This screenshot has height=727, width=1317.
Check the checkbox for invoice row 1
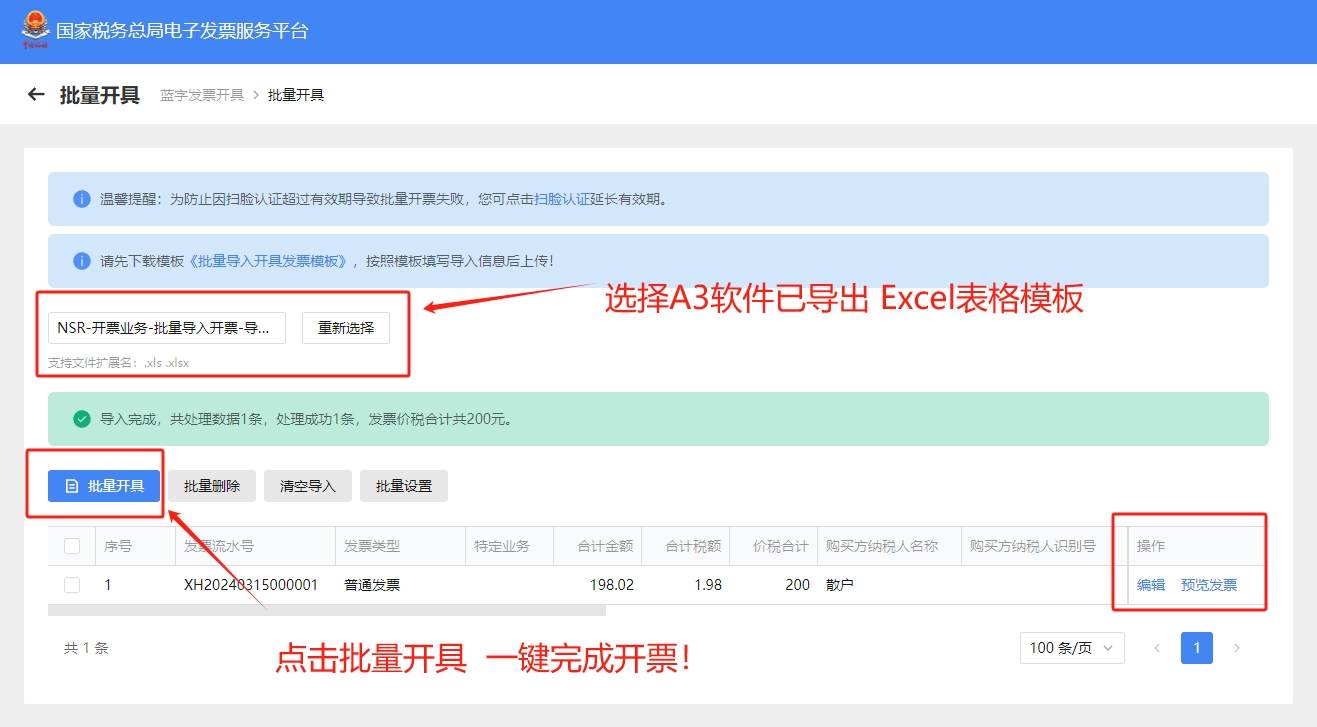(71, 584)
